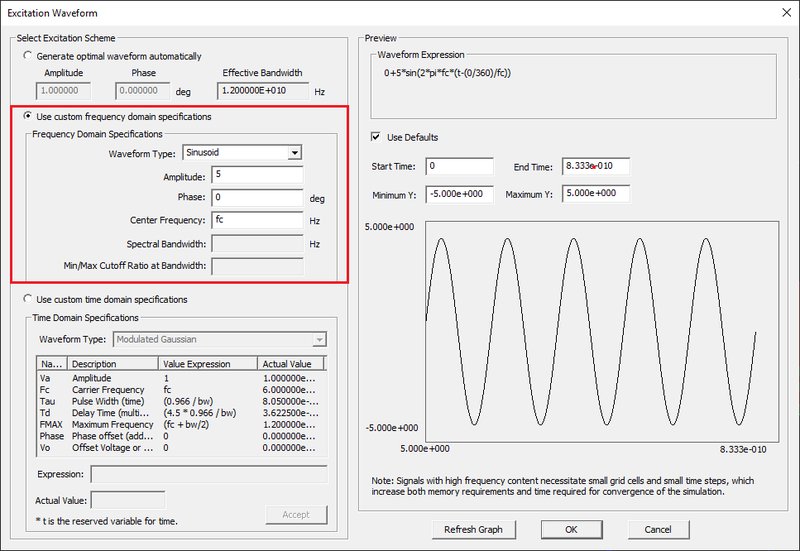Viewport: 800px width, 551px height.
Task: Select Use custom frequency domain specifications
Action: 29,116
